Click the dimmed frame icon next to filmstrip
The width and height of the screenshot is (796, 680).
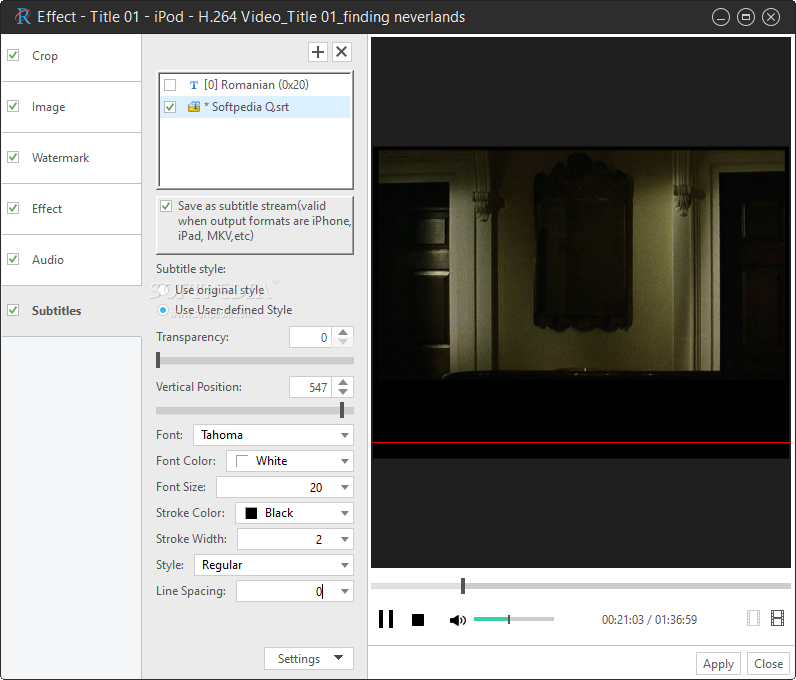pos(753,618)
